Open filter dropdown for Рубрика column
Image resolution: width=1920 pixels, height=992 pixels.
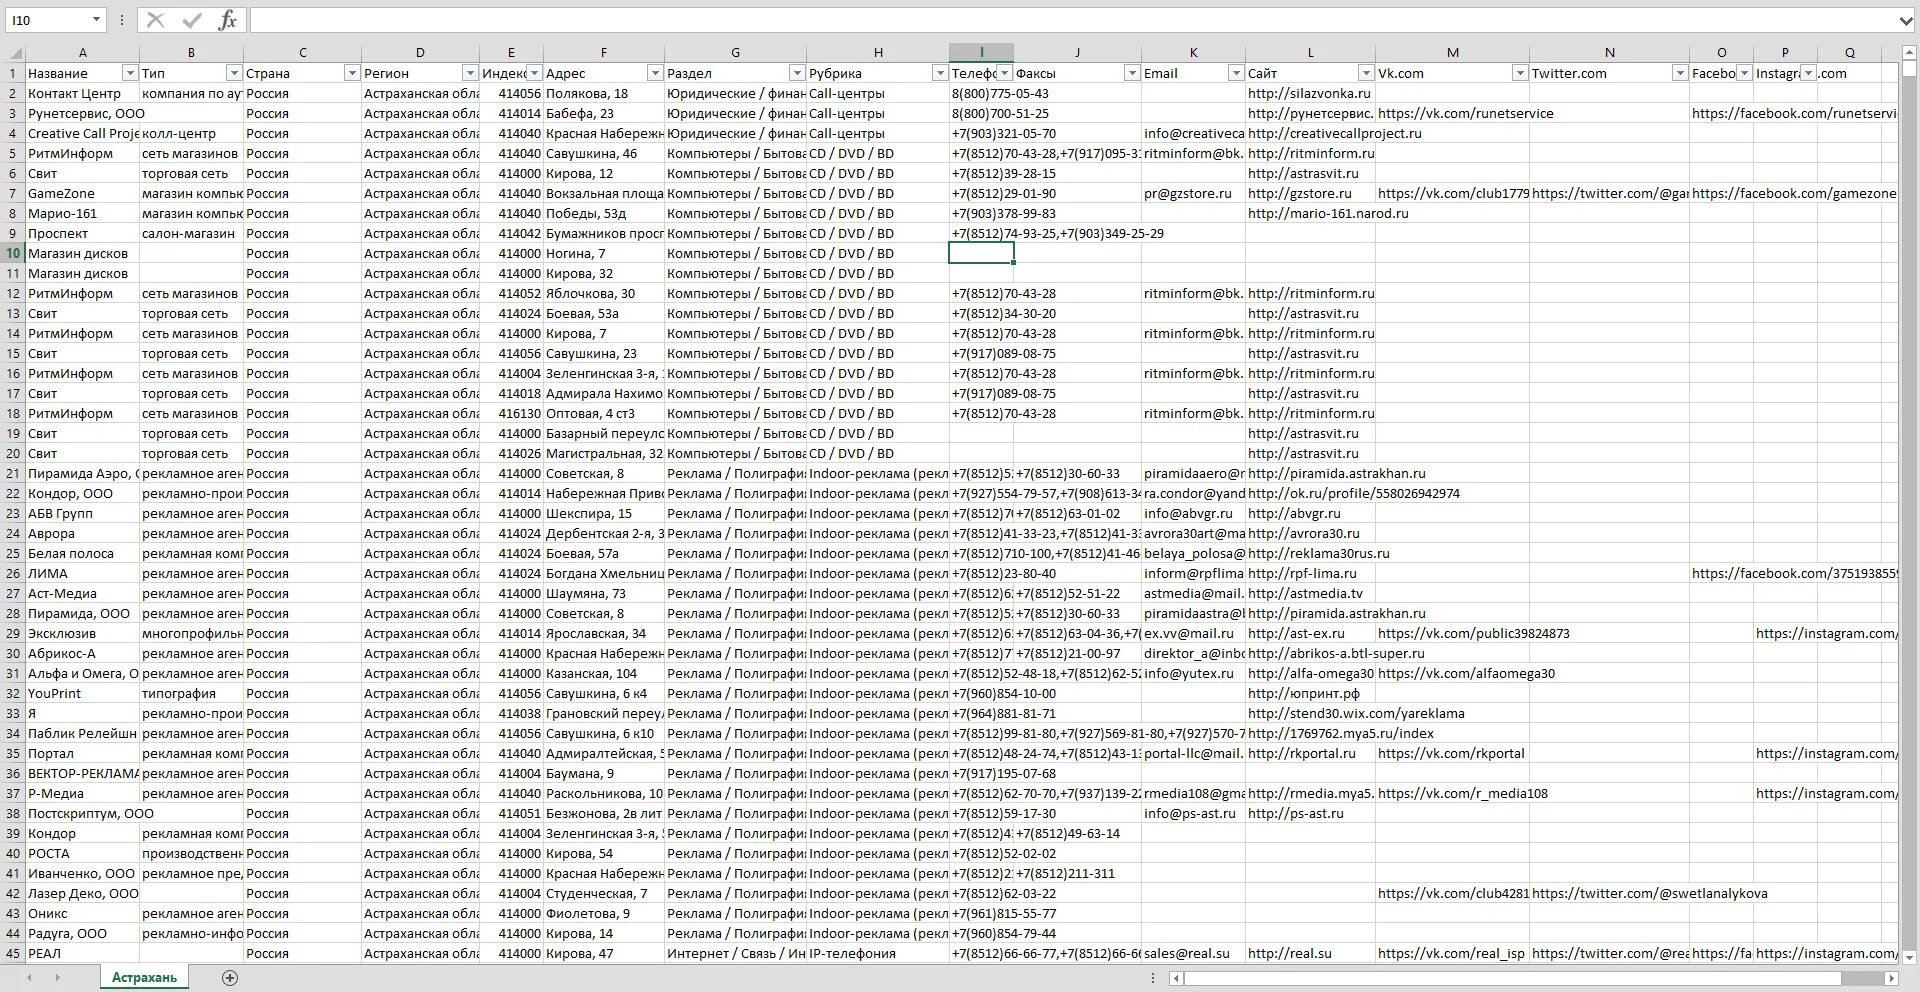(940, 73)
